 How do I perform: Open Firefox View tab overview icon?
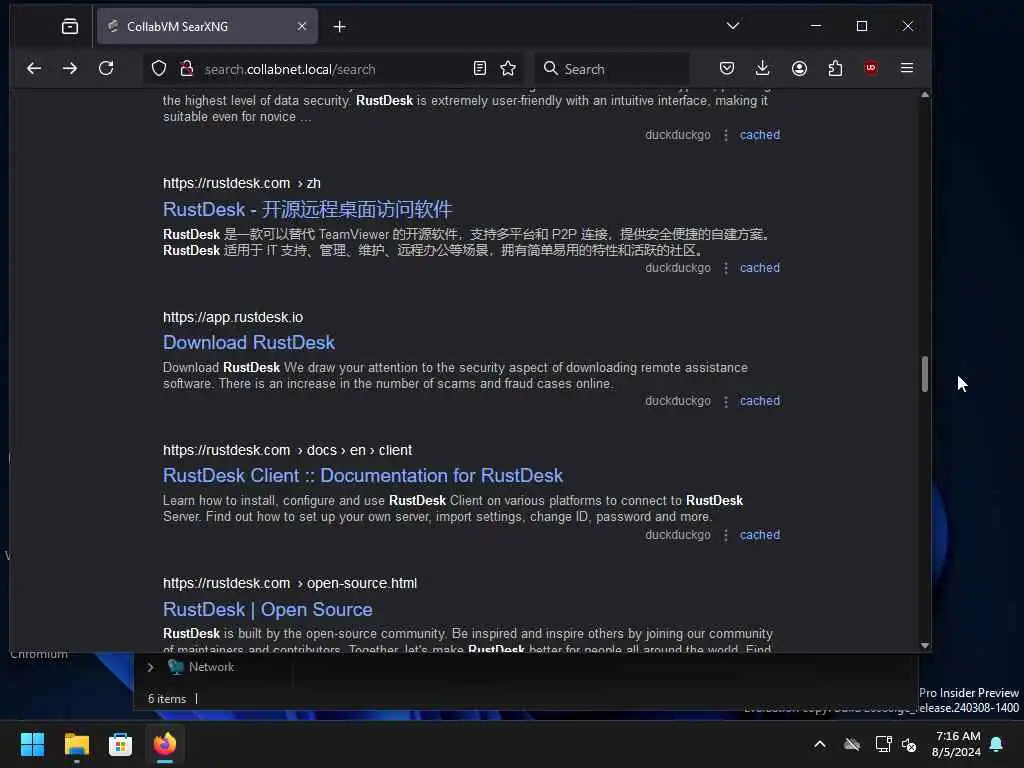[70, 26]
